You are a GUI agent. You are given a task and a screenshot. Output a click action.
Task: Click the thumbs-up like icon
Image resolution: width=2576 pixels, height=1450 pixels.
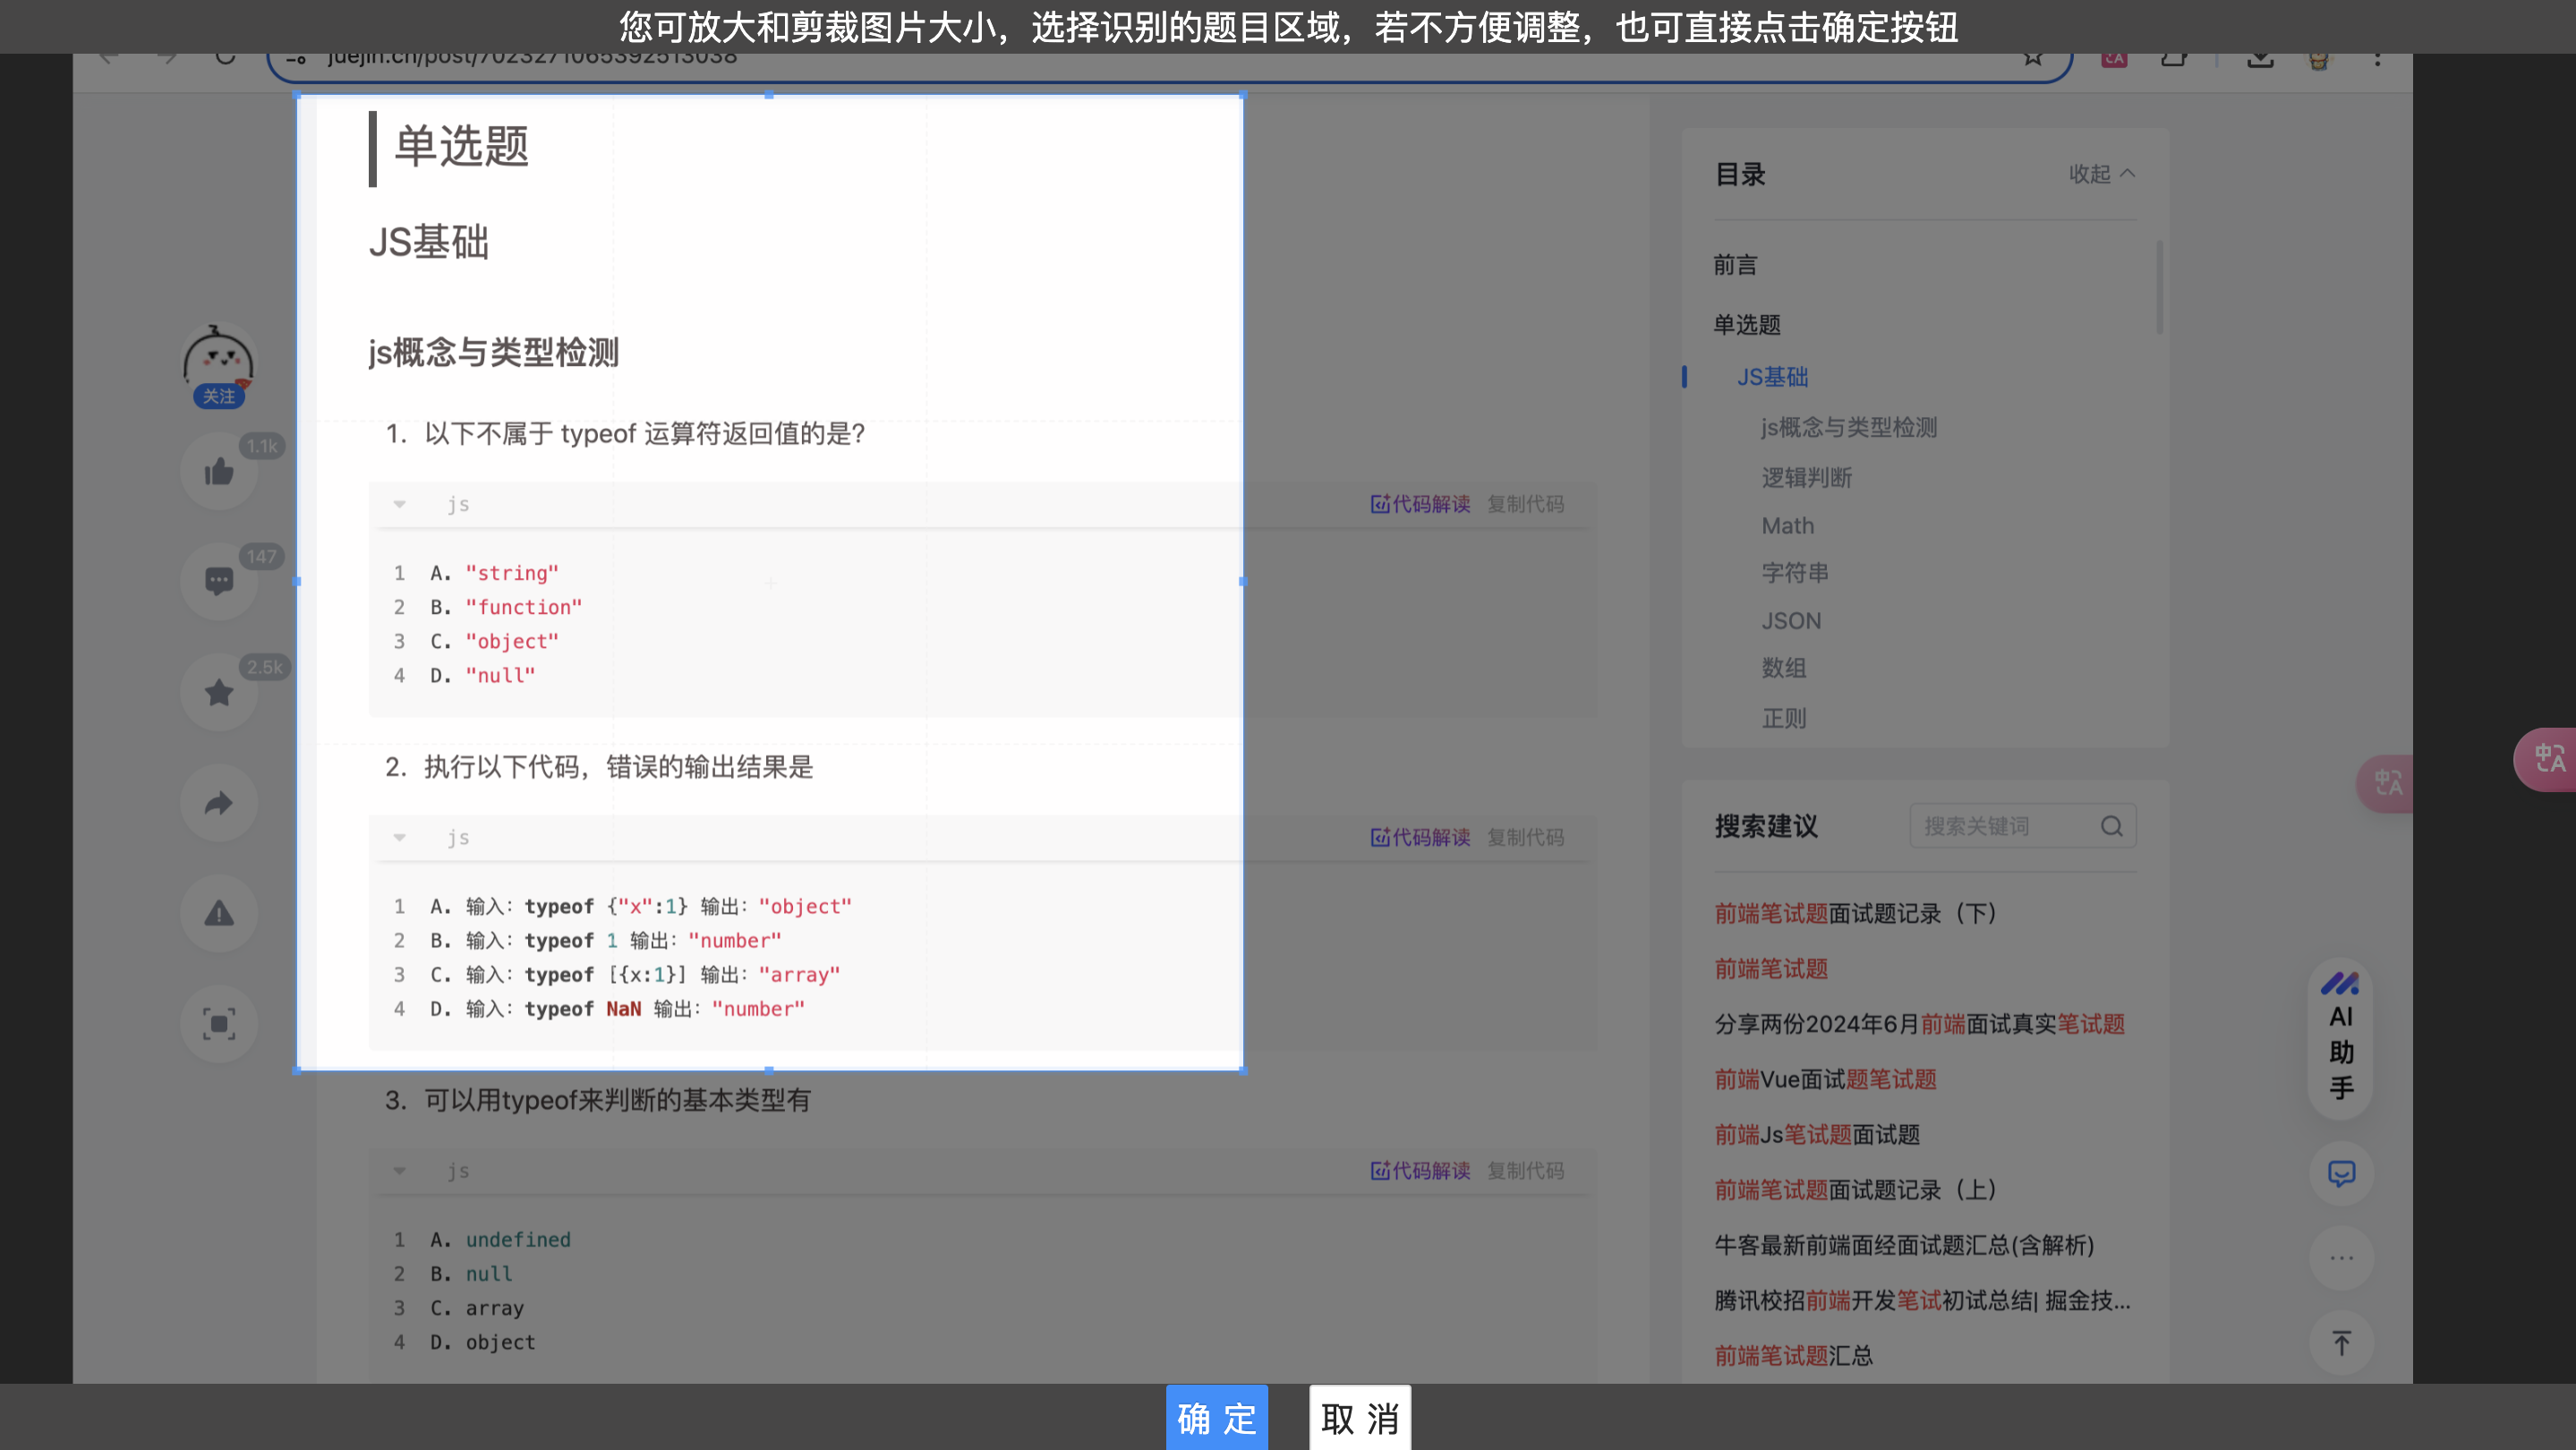point(219,472)
